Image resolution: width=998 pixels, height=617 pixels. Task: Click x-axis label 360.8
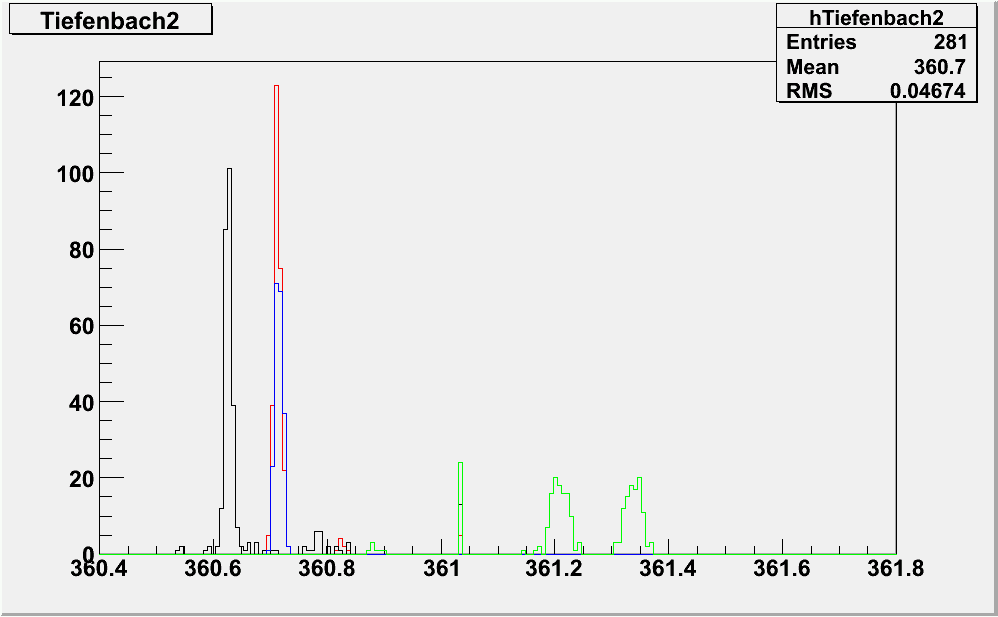coord(327,570)
